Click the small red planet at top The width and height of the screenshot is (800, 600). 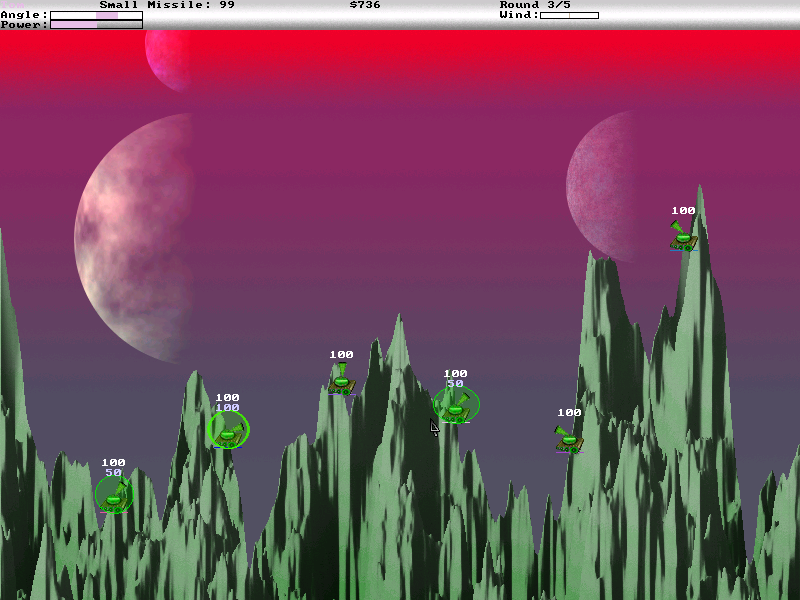coord(168,57)
